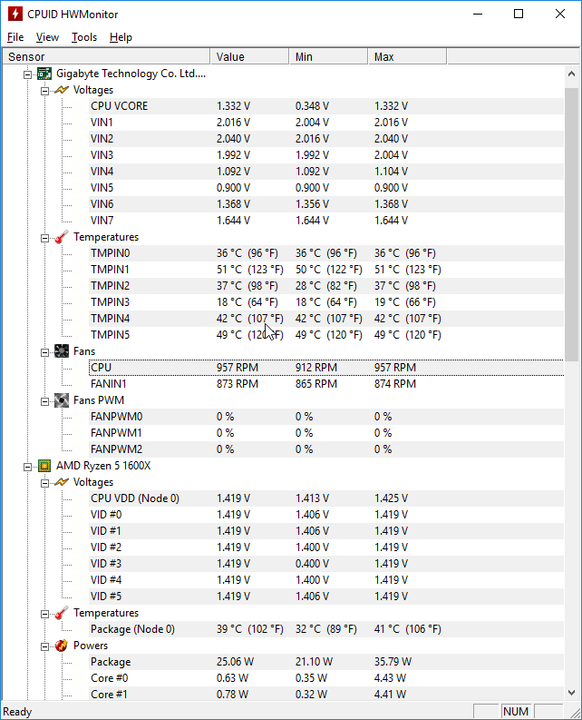Collapse the Powers section
The width and height of the screenshot is (582, 720).
[45, 647]
